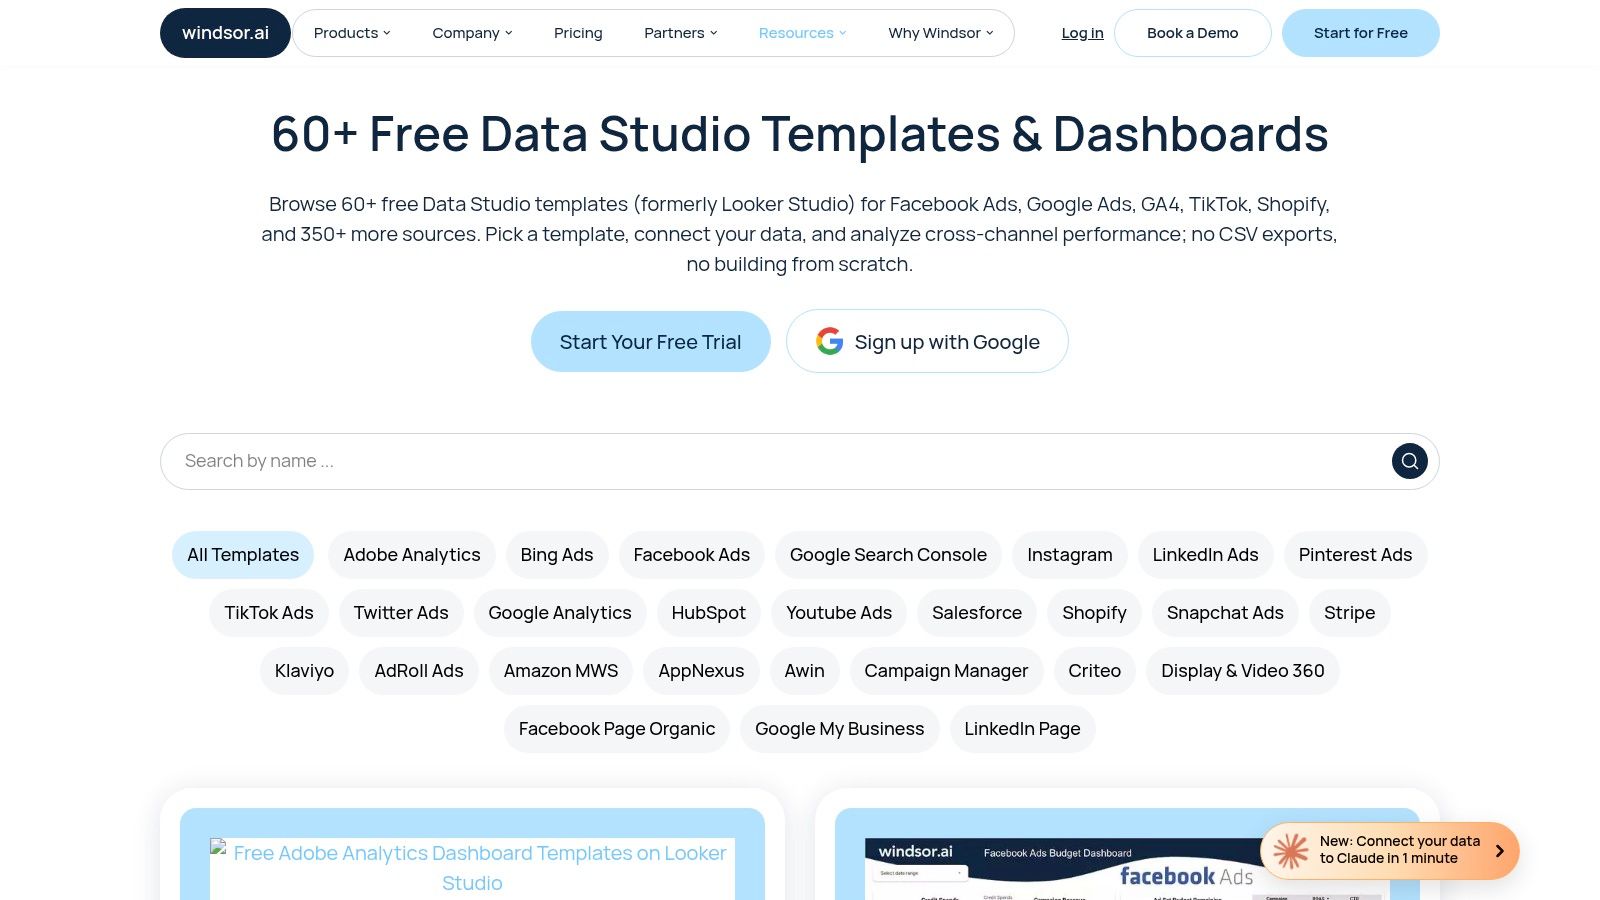Click Sign up with Google button
The image size is (1600, 900).
point(927,342)
